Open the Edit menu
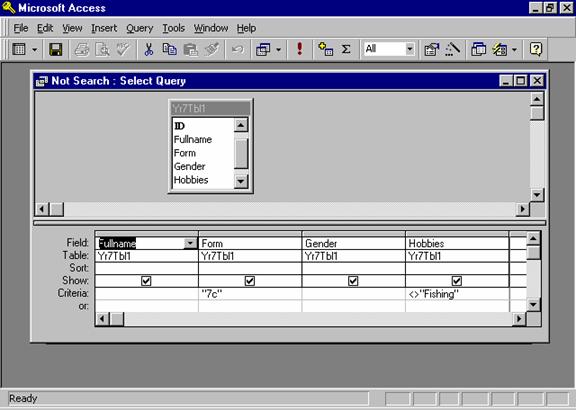The image size is (576, 410). point(45,28)
